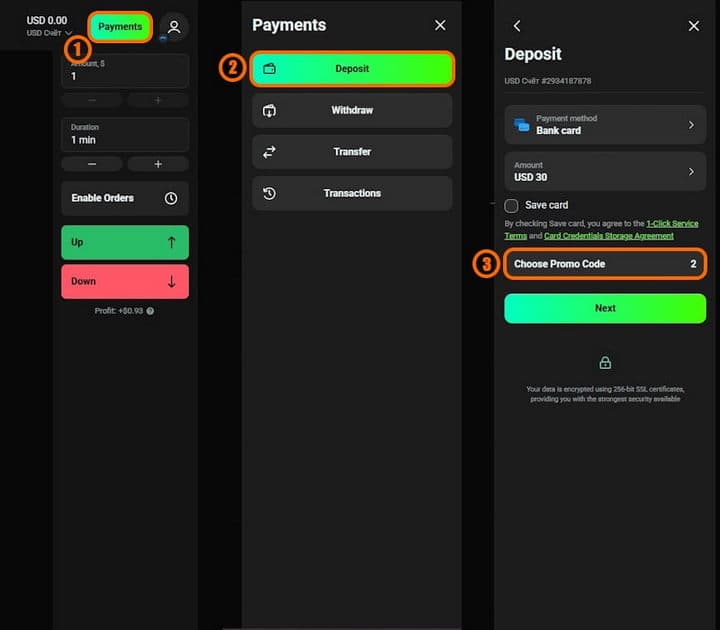Screen dimensions: 720x630
Task: Choose Withdraw in Payments menu
Action: pos(352,111)
